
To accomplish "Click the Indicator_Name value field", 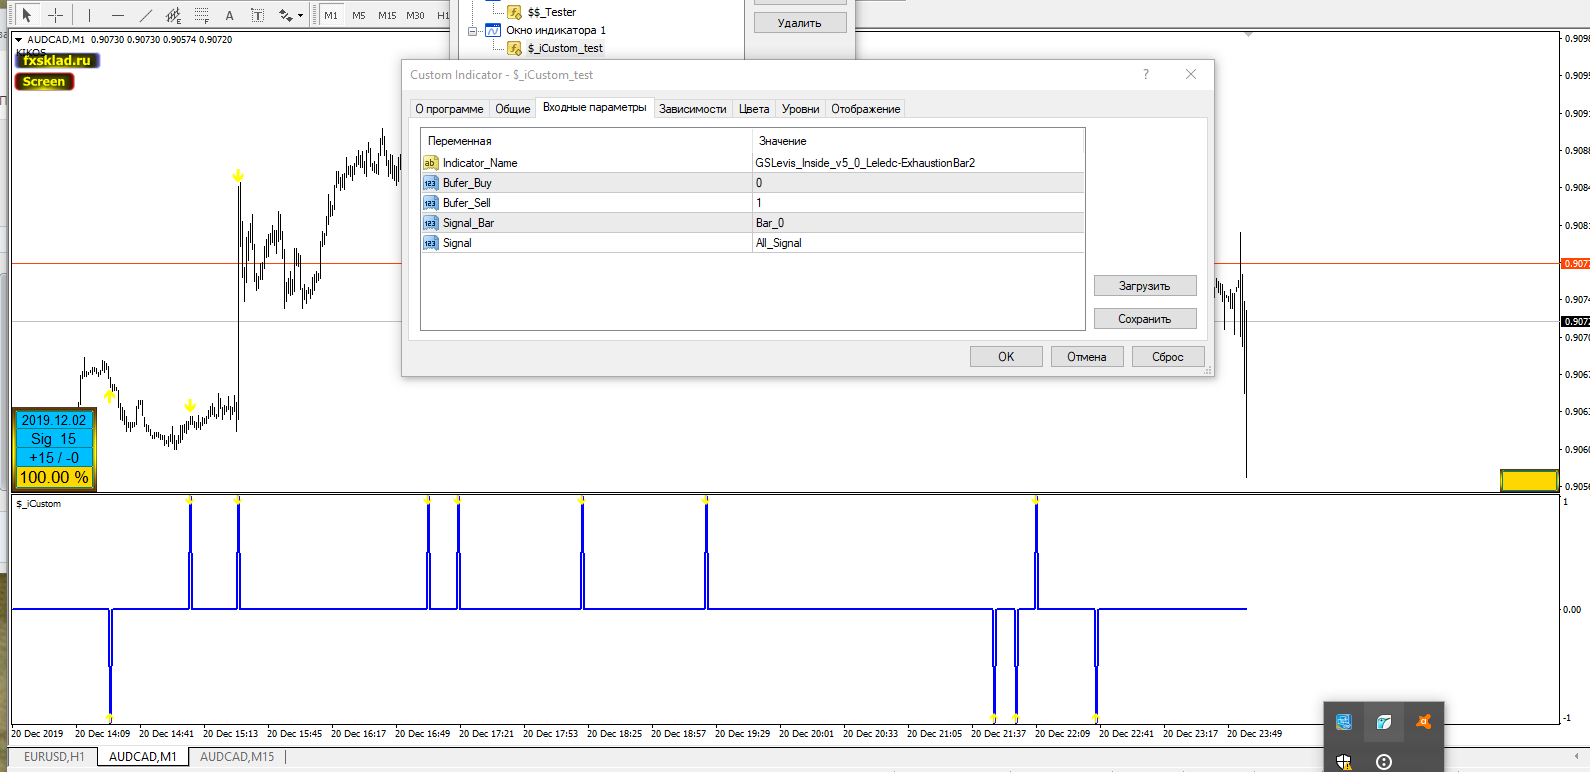I will tap(918, 163).
